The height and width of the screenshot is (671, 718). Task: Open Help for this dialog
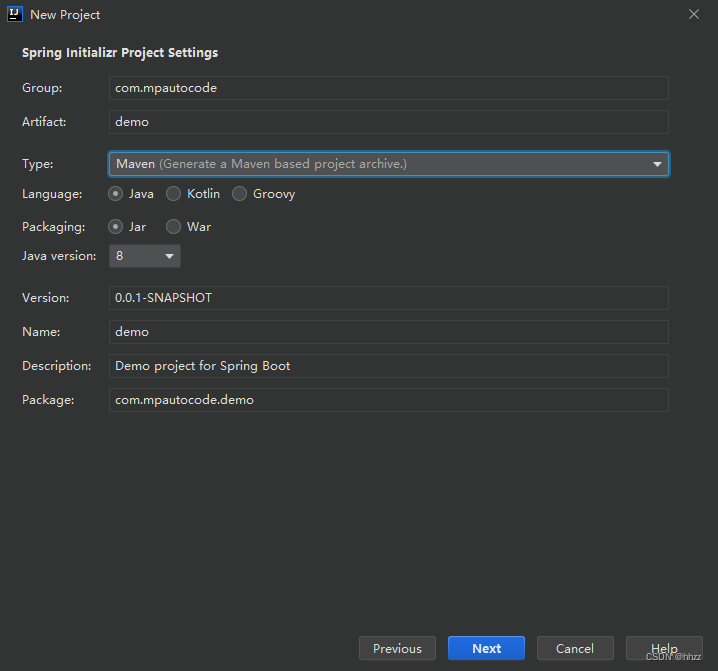pyautogui.click(x=664, y=648)
